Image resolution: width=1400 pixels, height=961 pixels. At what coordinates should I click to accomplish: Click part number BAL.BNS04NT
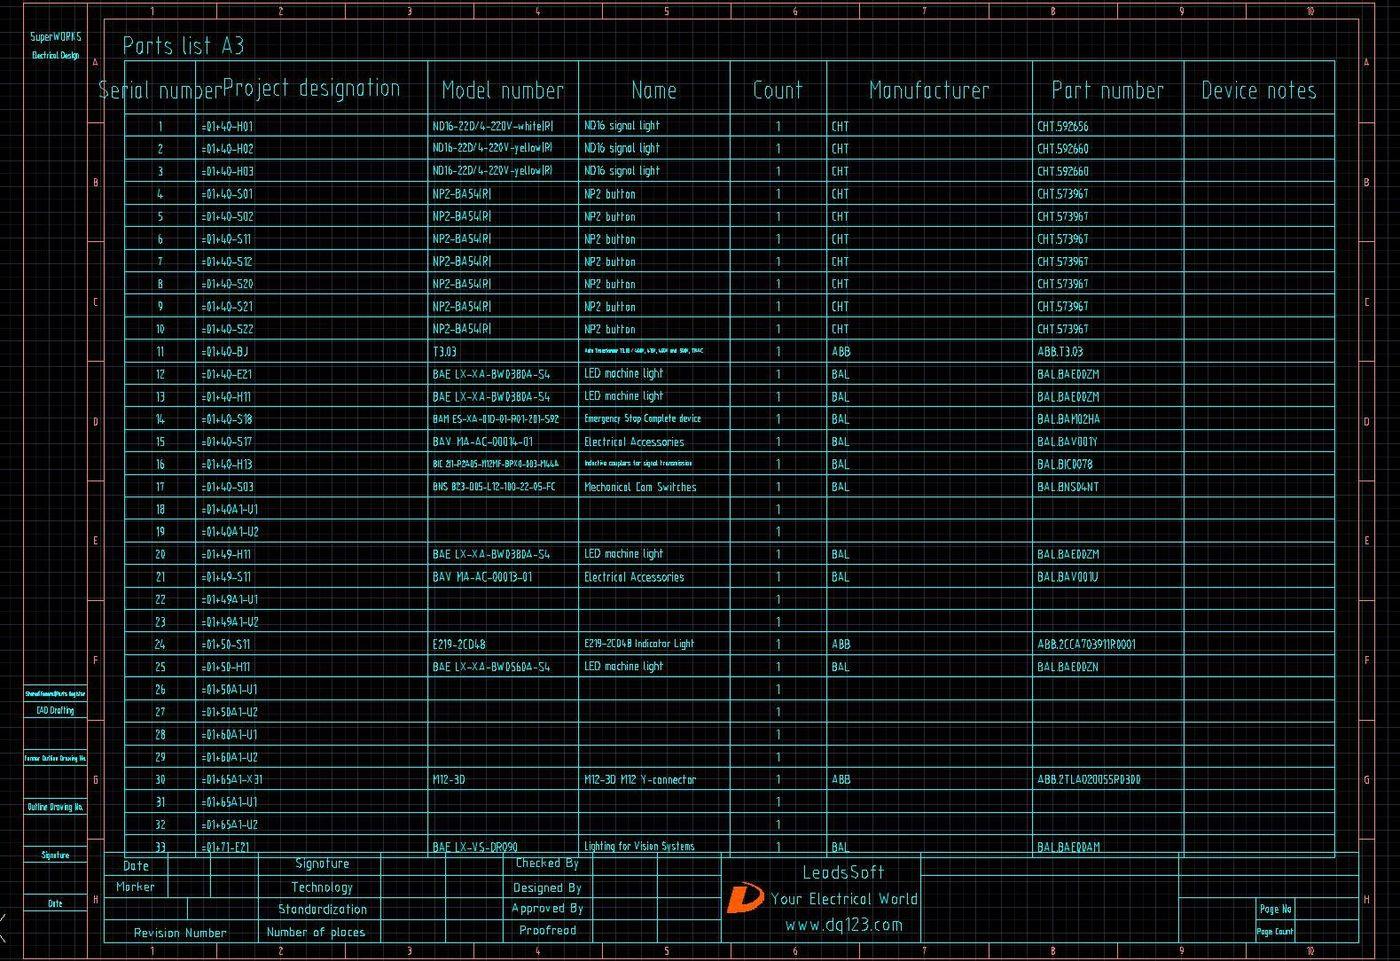[x=1068, y=487]
